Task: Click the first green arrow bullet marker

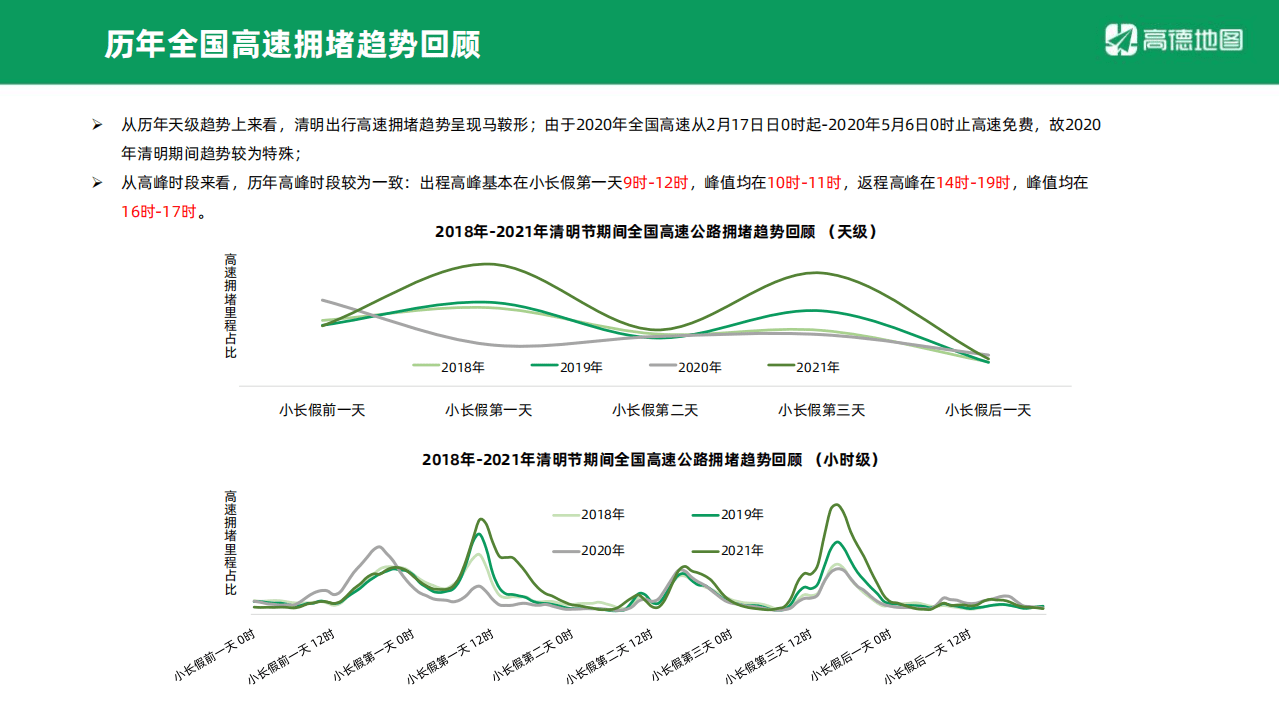Action: (x=95, y=124)
